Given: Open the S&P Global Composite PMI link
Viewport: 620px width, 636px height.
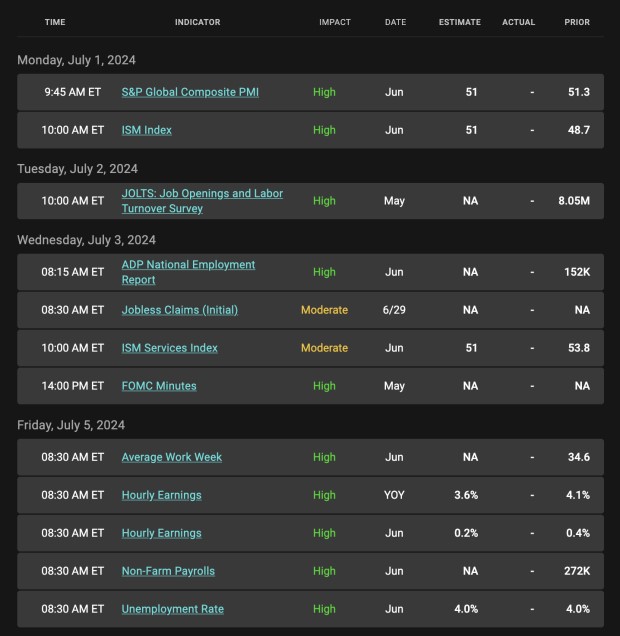Looking at the screenshot, I should coord(192,92).
